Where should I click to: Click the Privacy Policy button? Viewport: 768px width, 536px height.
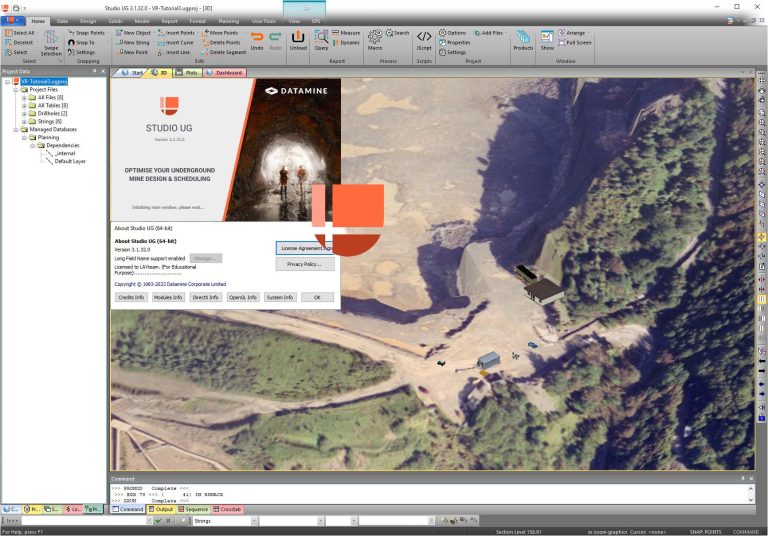tap(305, 264)
